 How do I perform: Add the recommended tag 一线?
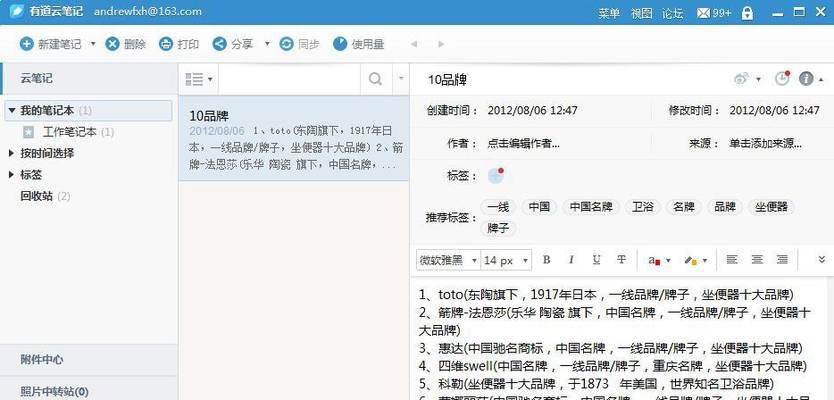click(x=498, y=207)
